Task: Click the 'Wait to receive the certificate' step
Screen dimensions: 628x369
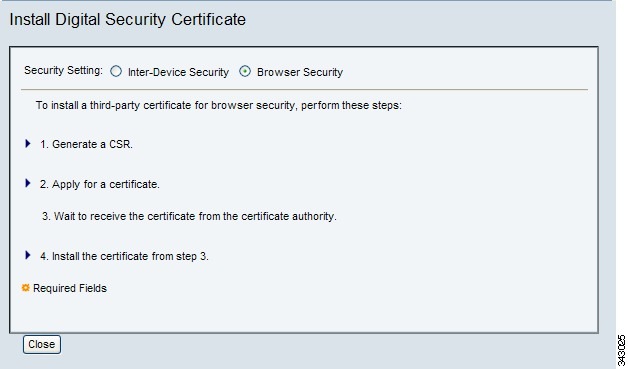Action: pos(189,216)
